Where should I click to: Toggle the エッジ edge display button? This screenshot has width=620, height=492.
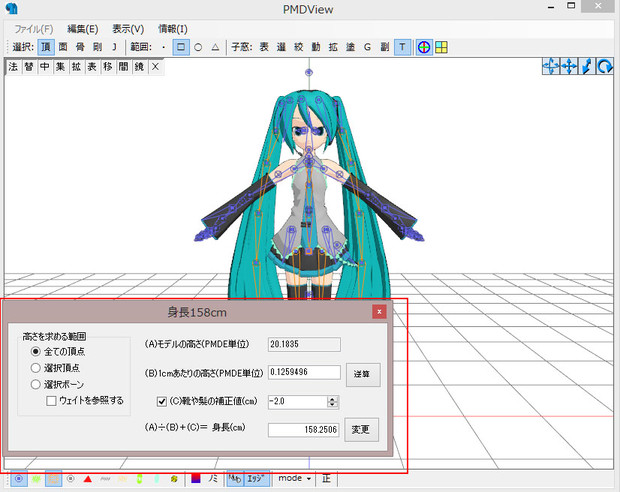(x=257, y=479)
